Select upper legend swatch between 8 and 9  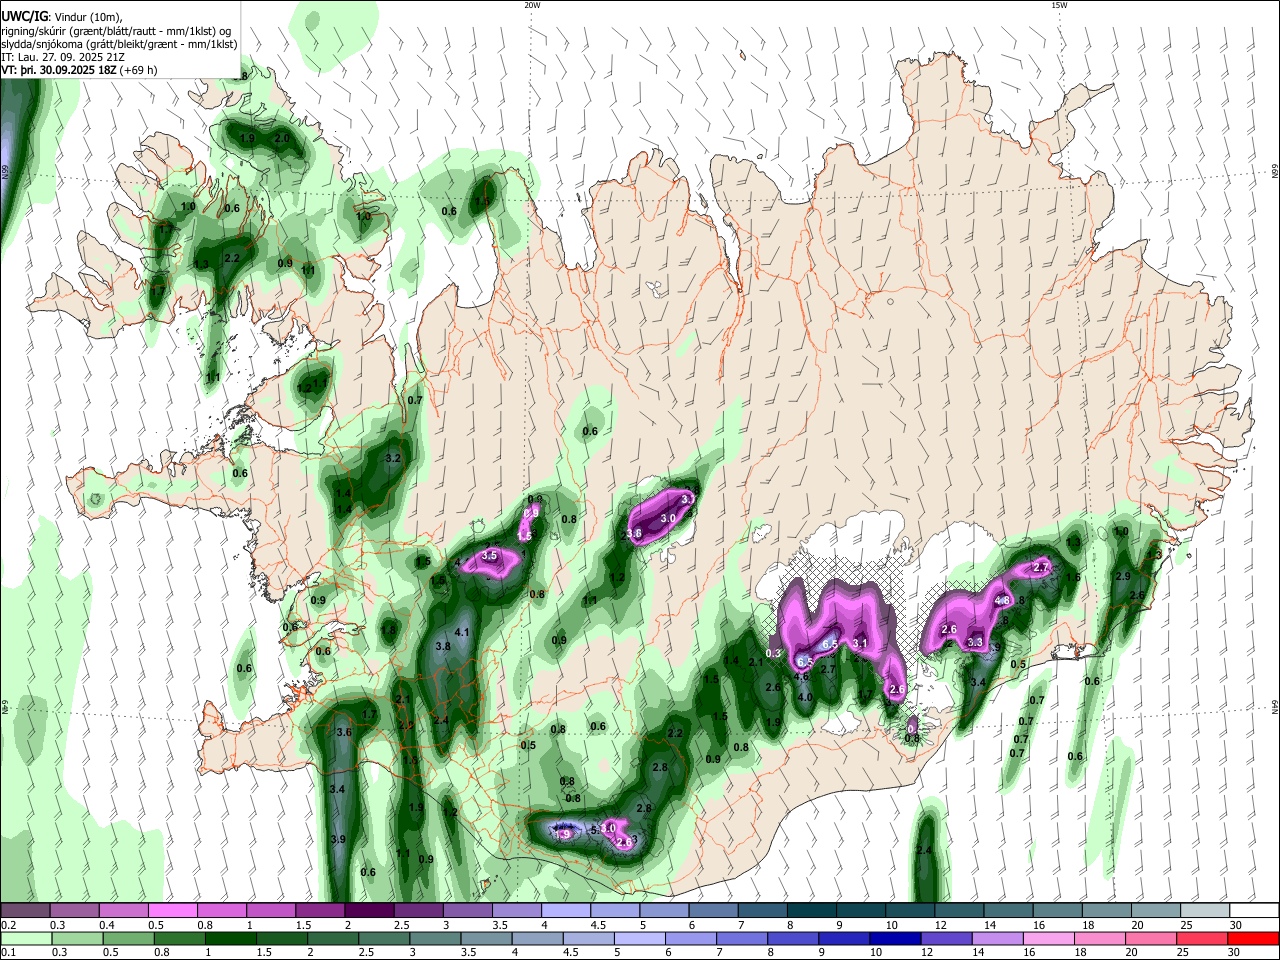(811, 910)
